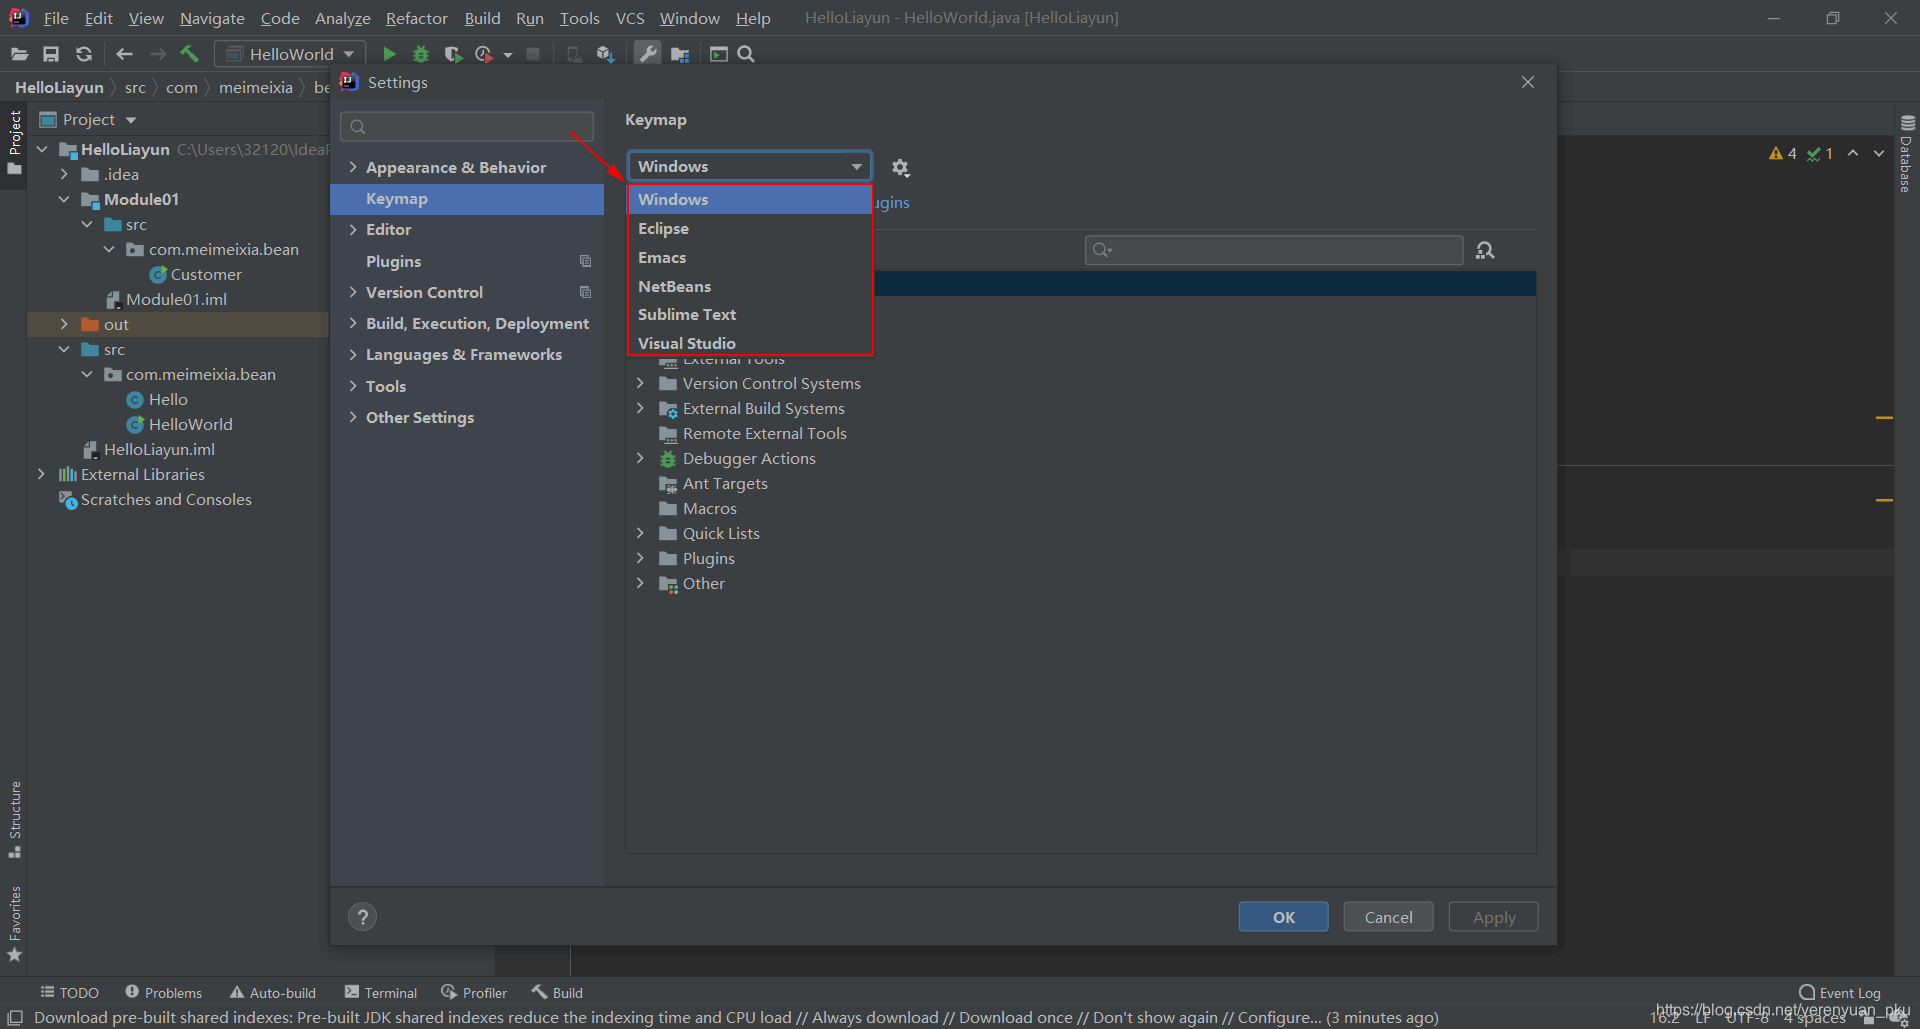Image resolution: width=1920 pixels, height=1029 pixels.
Task: Select Customer class in project tree
Action: click(x=195, y=274)
